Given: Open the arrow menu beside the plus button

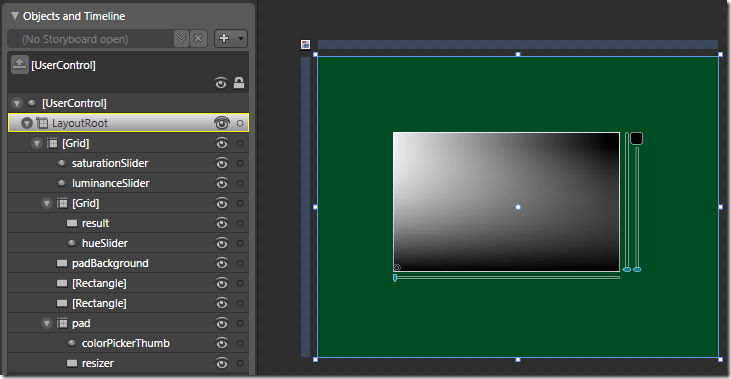Looking at the screenshot, I should (x=241, y=39).
